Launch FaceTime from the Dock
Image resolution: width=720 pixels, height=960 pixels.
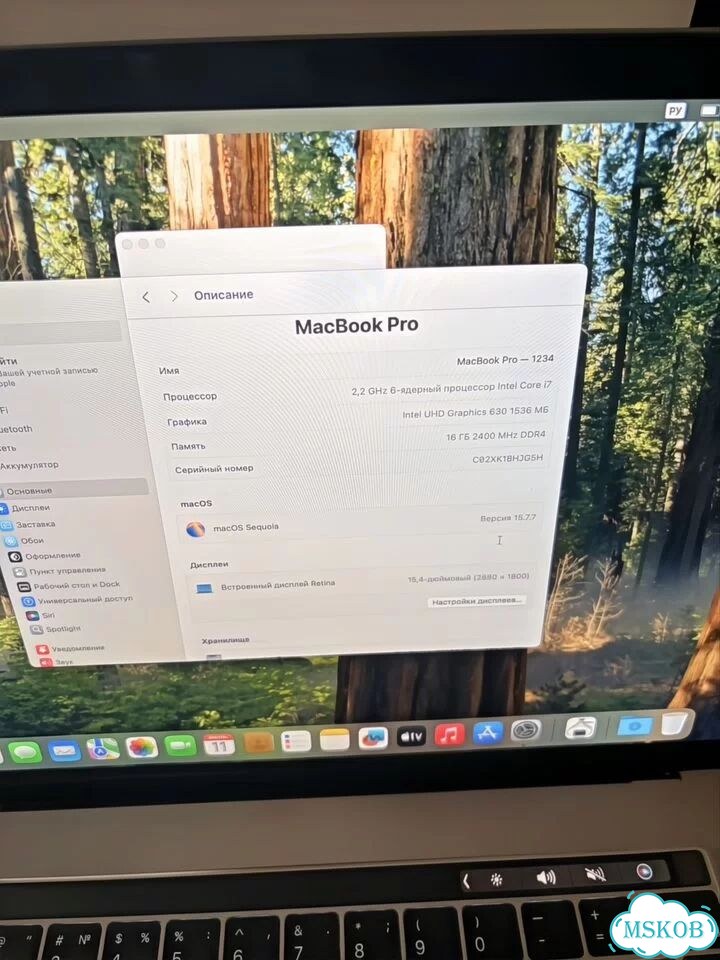pyautogui.click(x=181, y=746)
